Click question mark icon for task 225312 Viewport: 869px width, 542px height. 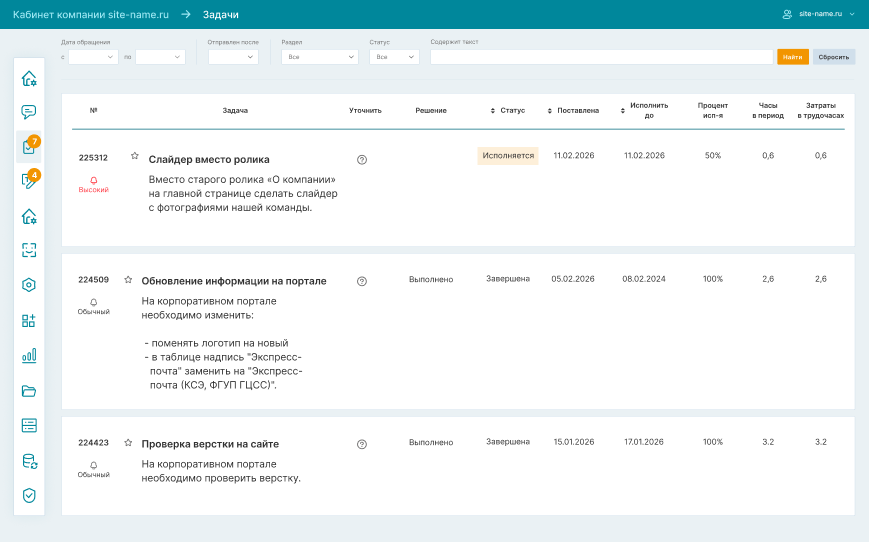pyautogui.click(x=362, y=159)
